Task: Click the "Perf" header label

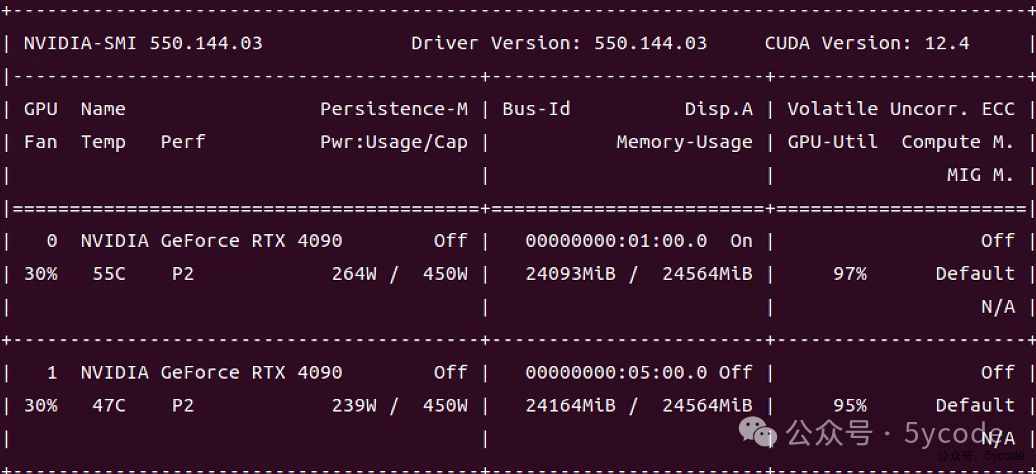Action: (183, 142)
